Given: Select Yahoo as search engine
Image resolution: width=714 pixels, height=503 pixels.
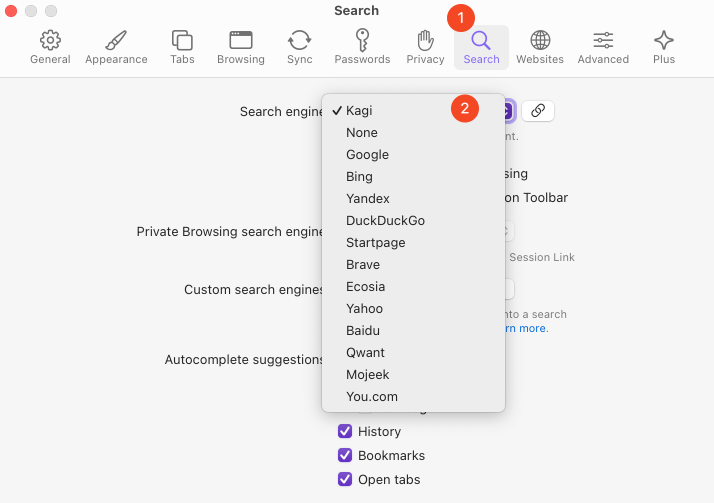Looking at the screenshot, I should click(x=413, y=308).
